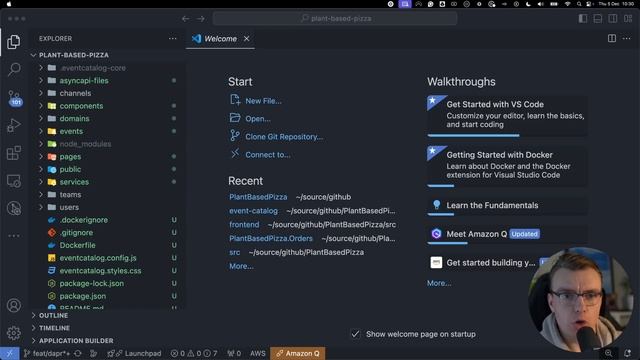This screenshot has width=640, height=360.
Task: Toggle panel layout icon in title bar
Action: 598,19
